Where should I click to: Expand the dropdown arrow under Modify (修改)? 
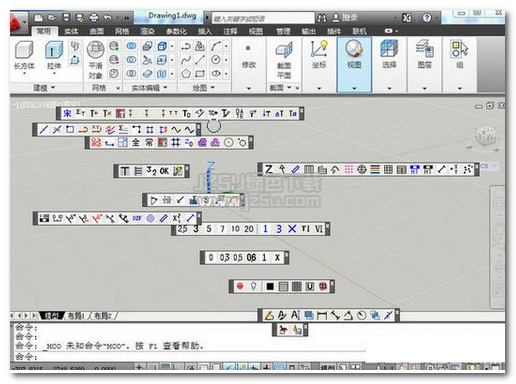coord(249,88)
